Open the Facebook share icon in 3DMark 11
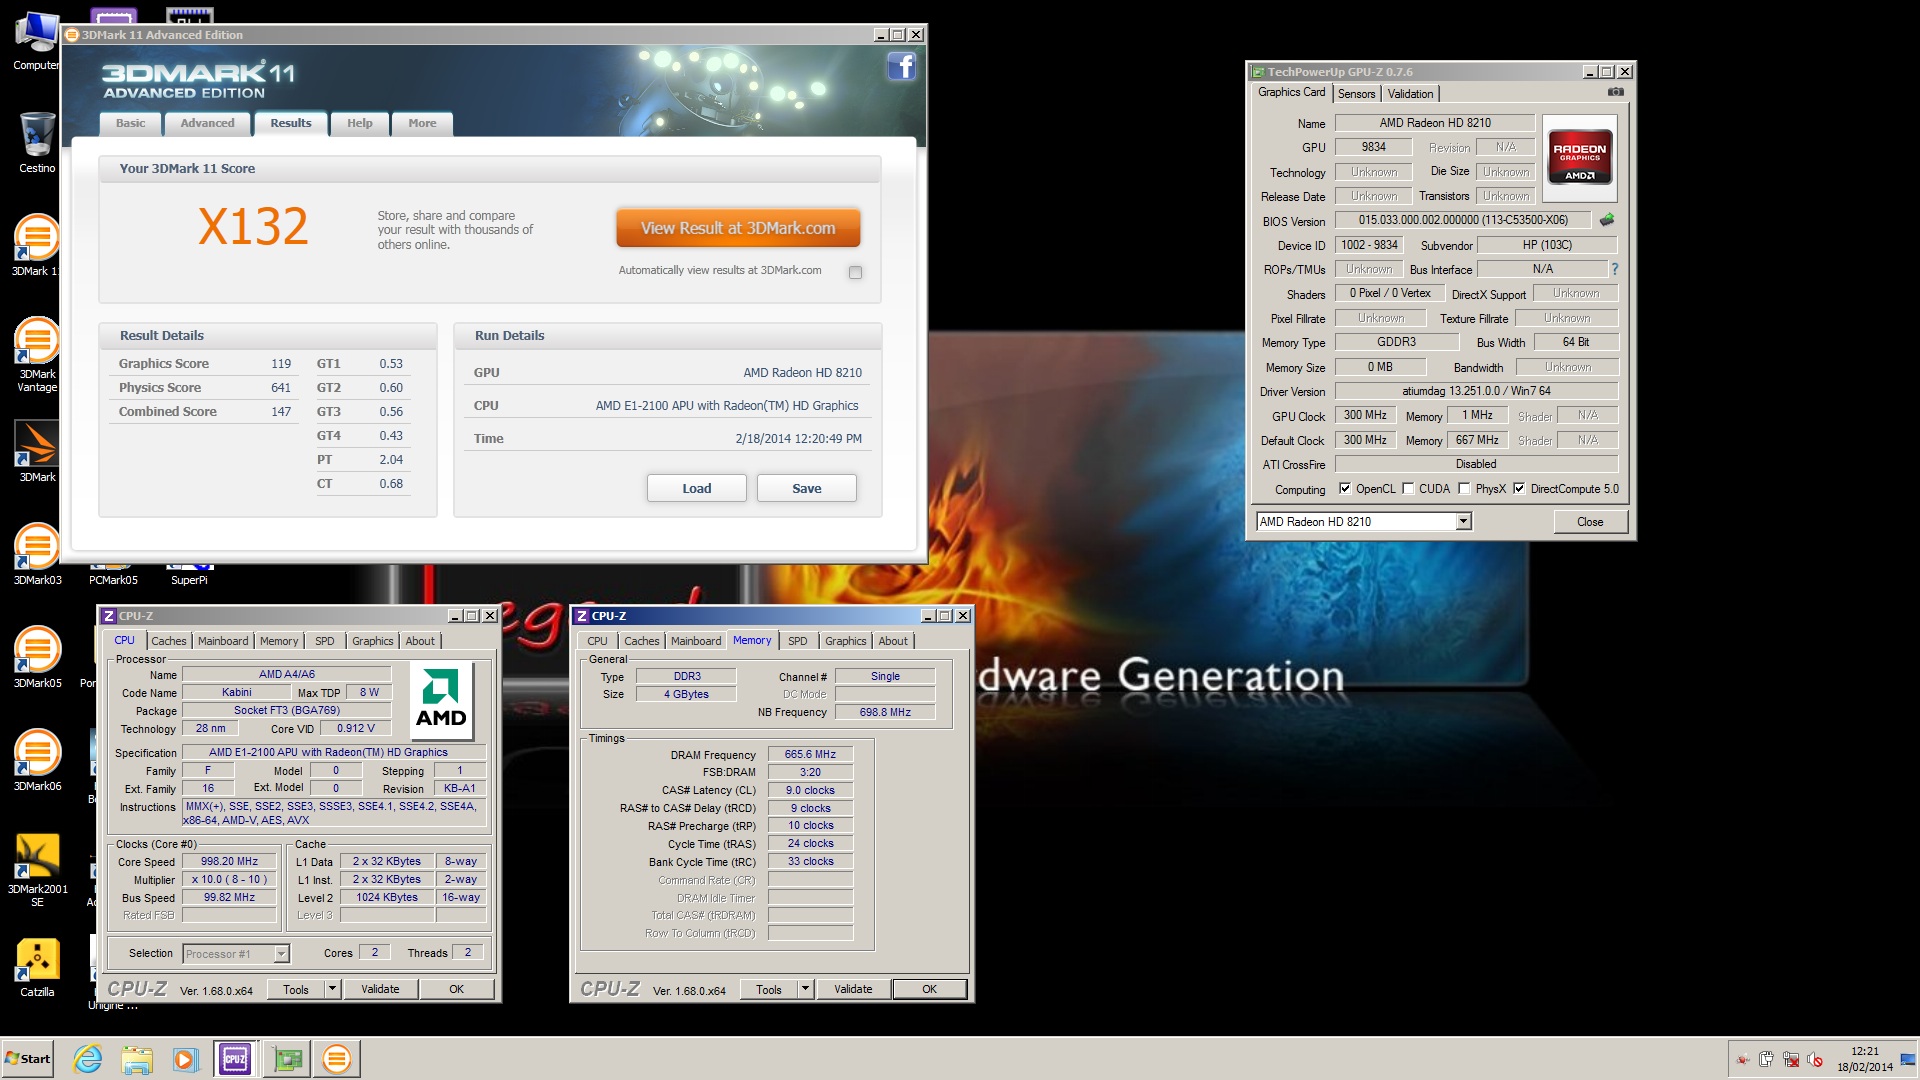 (x=901, y=67)
